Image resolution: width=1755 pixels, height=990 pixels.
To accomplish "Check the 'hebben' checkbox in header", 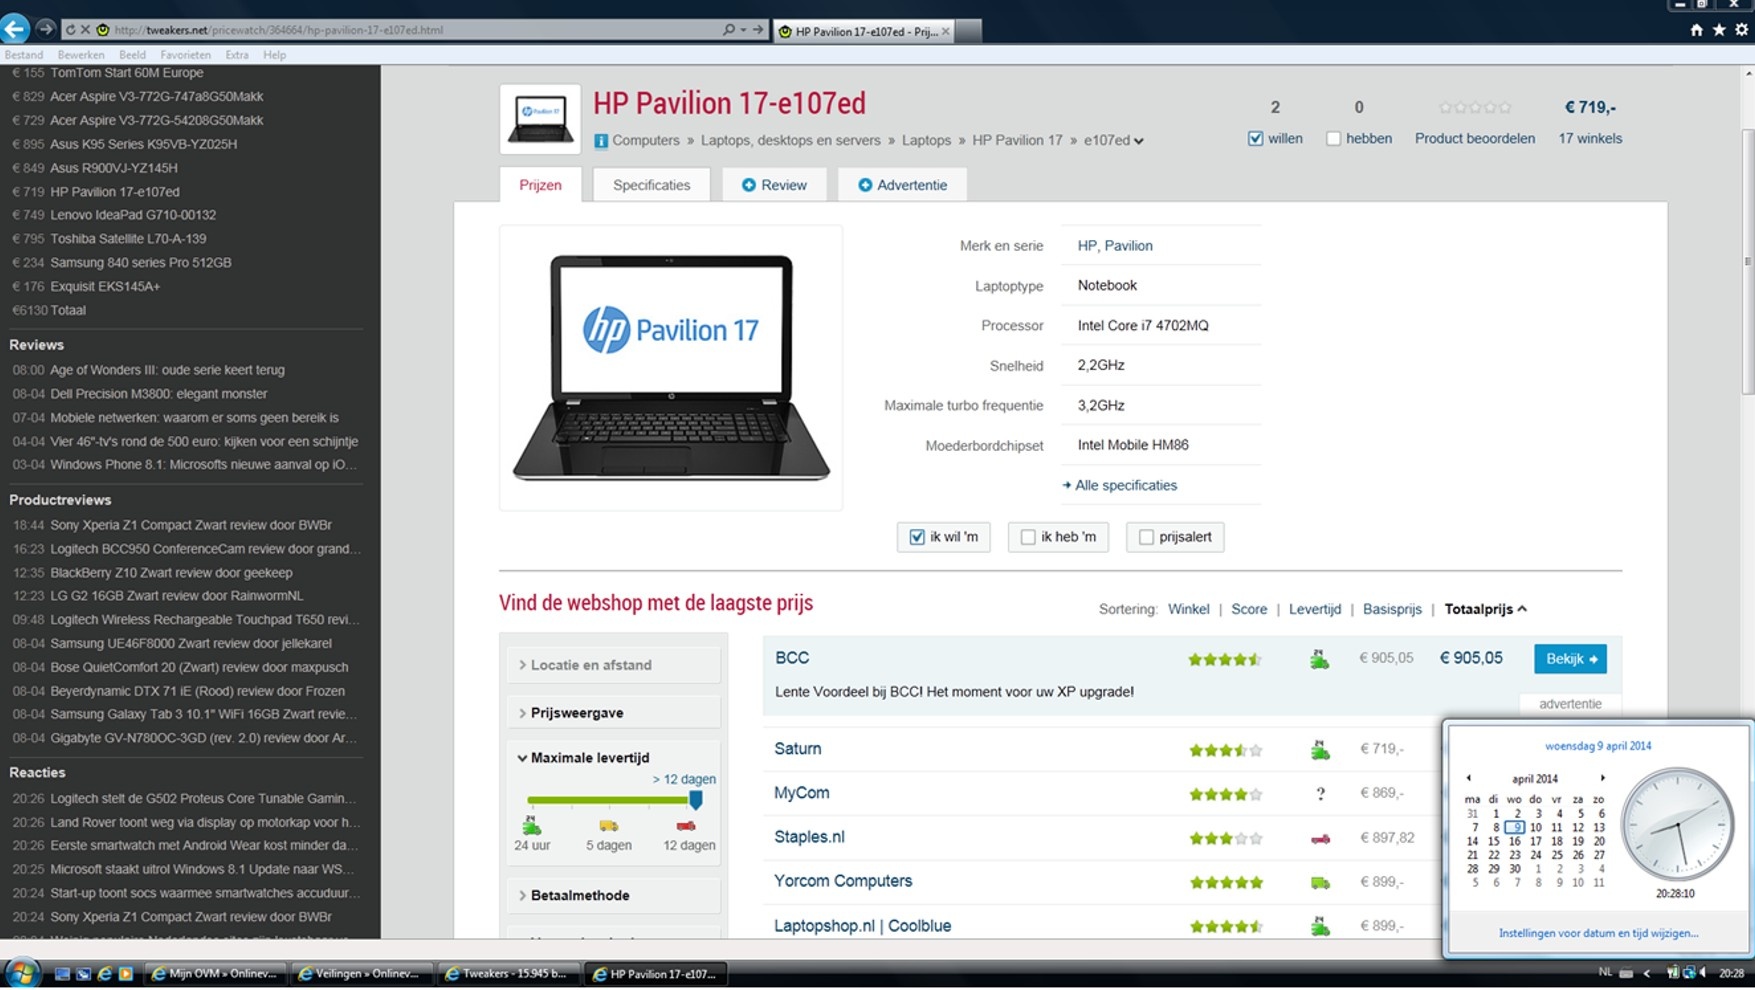I will click(1333, 139).
